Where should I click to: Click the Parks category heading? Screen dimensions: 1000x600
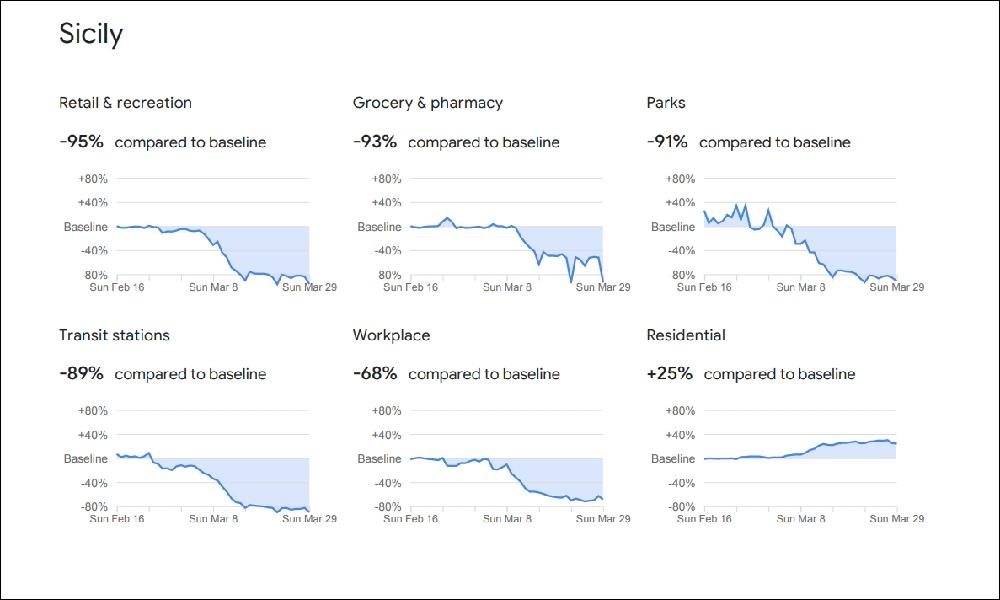coord(666,103)
